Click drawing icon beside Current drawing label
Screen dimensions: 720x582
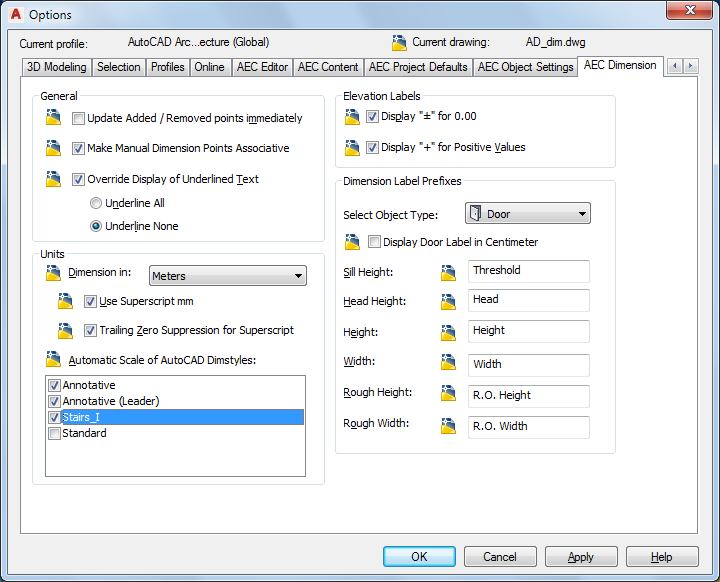point(399,43)
